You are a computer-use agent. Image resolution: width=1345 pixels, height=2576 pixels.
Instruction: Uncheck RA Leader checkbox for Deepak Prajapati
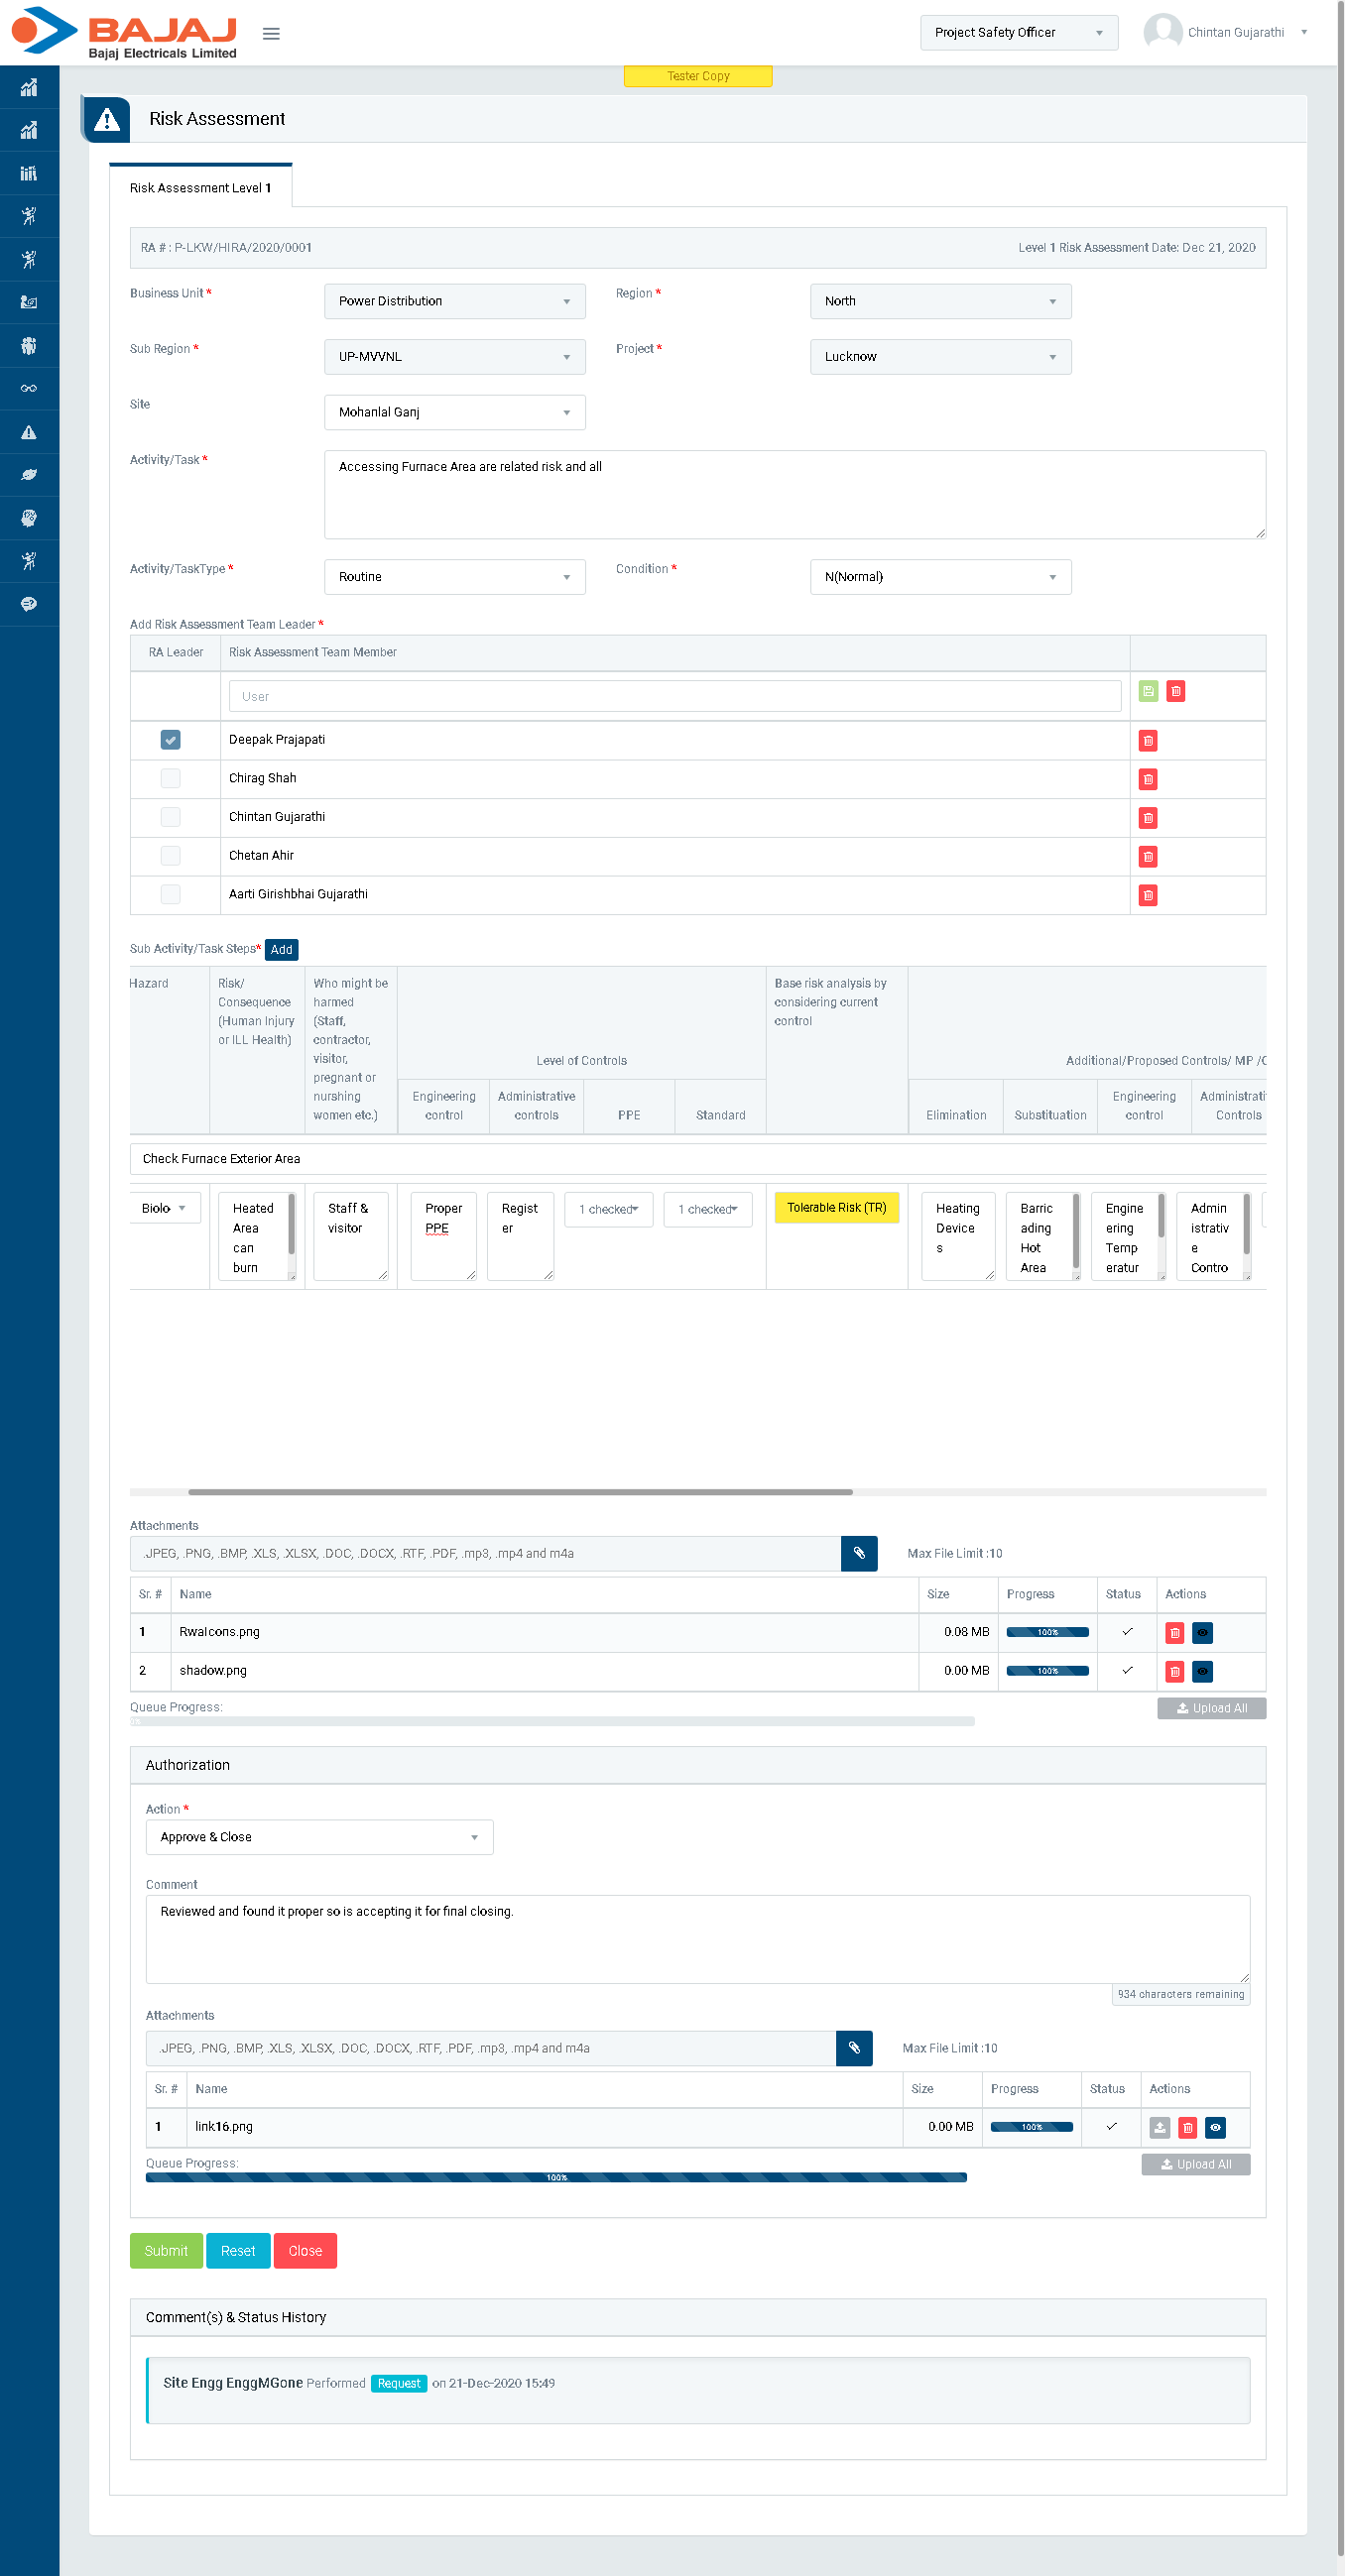(171, 740)
